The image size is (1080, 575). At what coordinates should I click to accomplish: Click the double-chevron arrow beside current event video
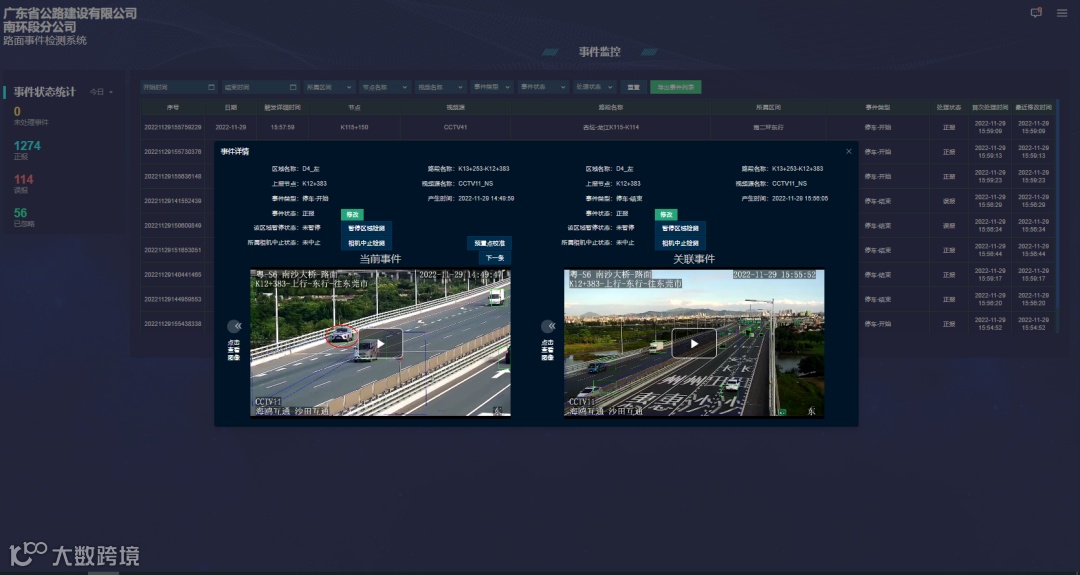click(237, 326)
